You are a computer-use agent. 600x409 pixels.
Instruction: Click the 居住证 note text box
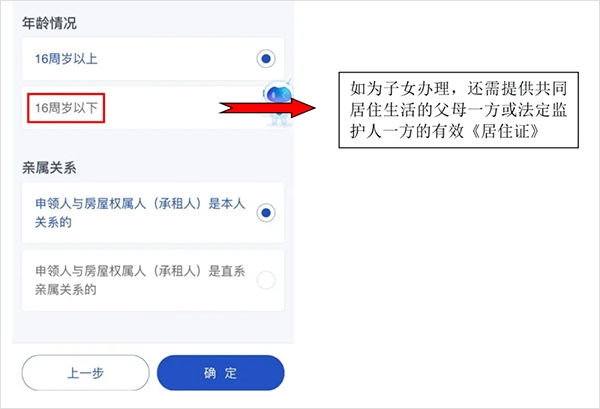pos(458,110)
